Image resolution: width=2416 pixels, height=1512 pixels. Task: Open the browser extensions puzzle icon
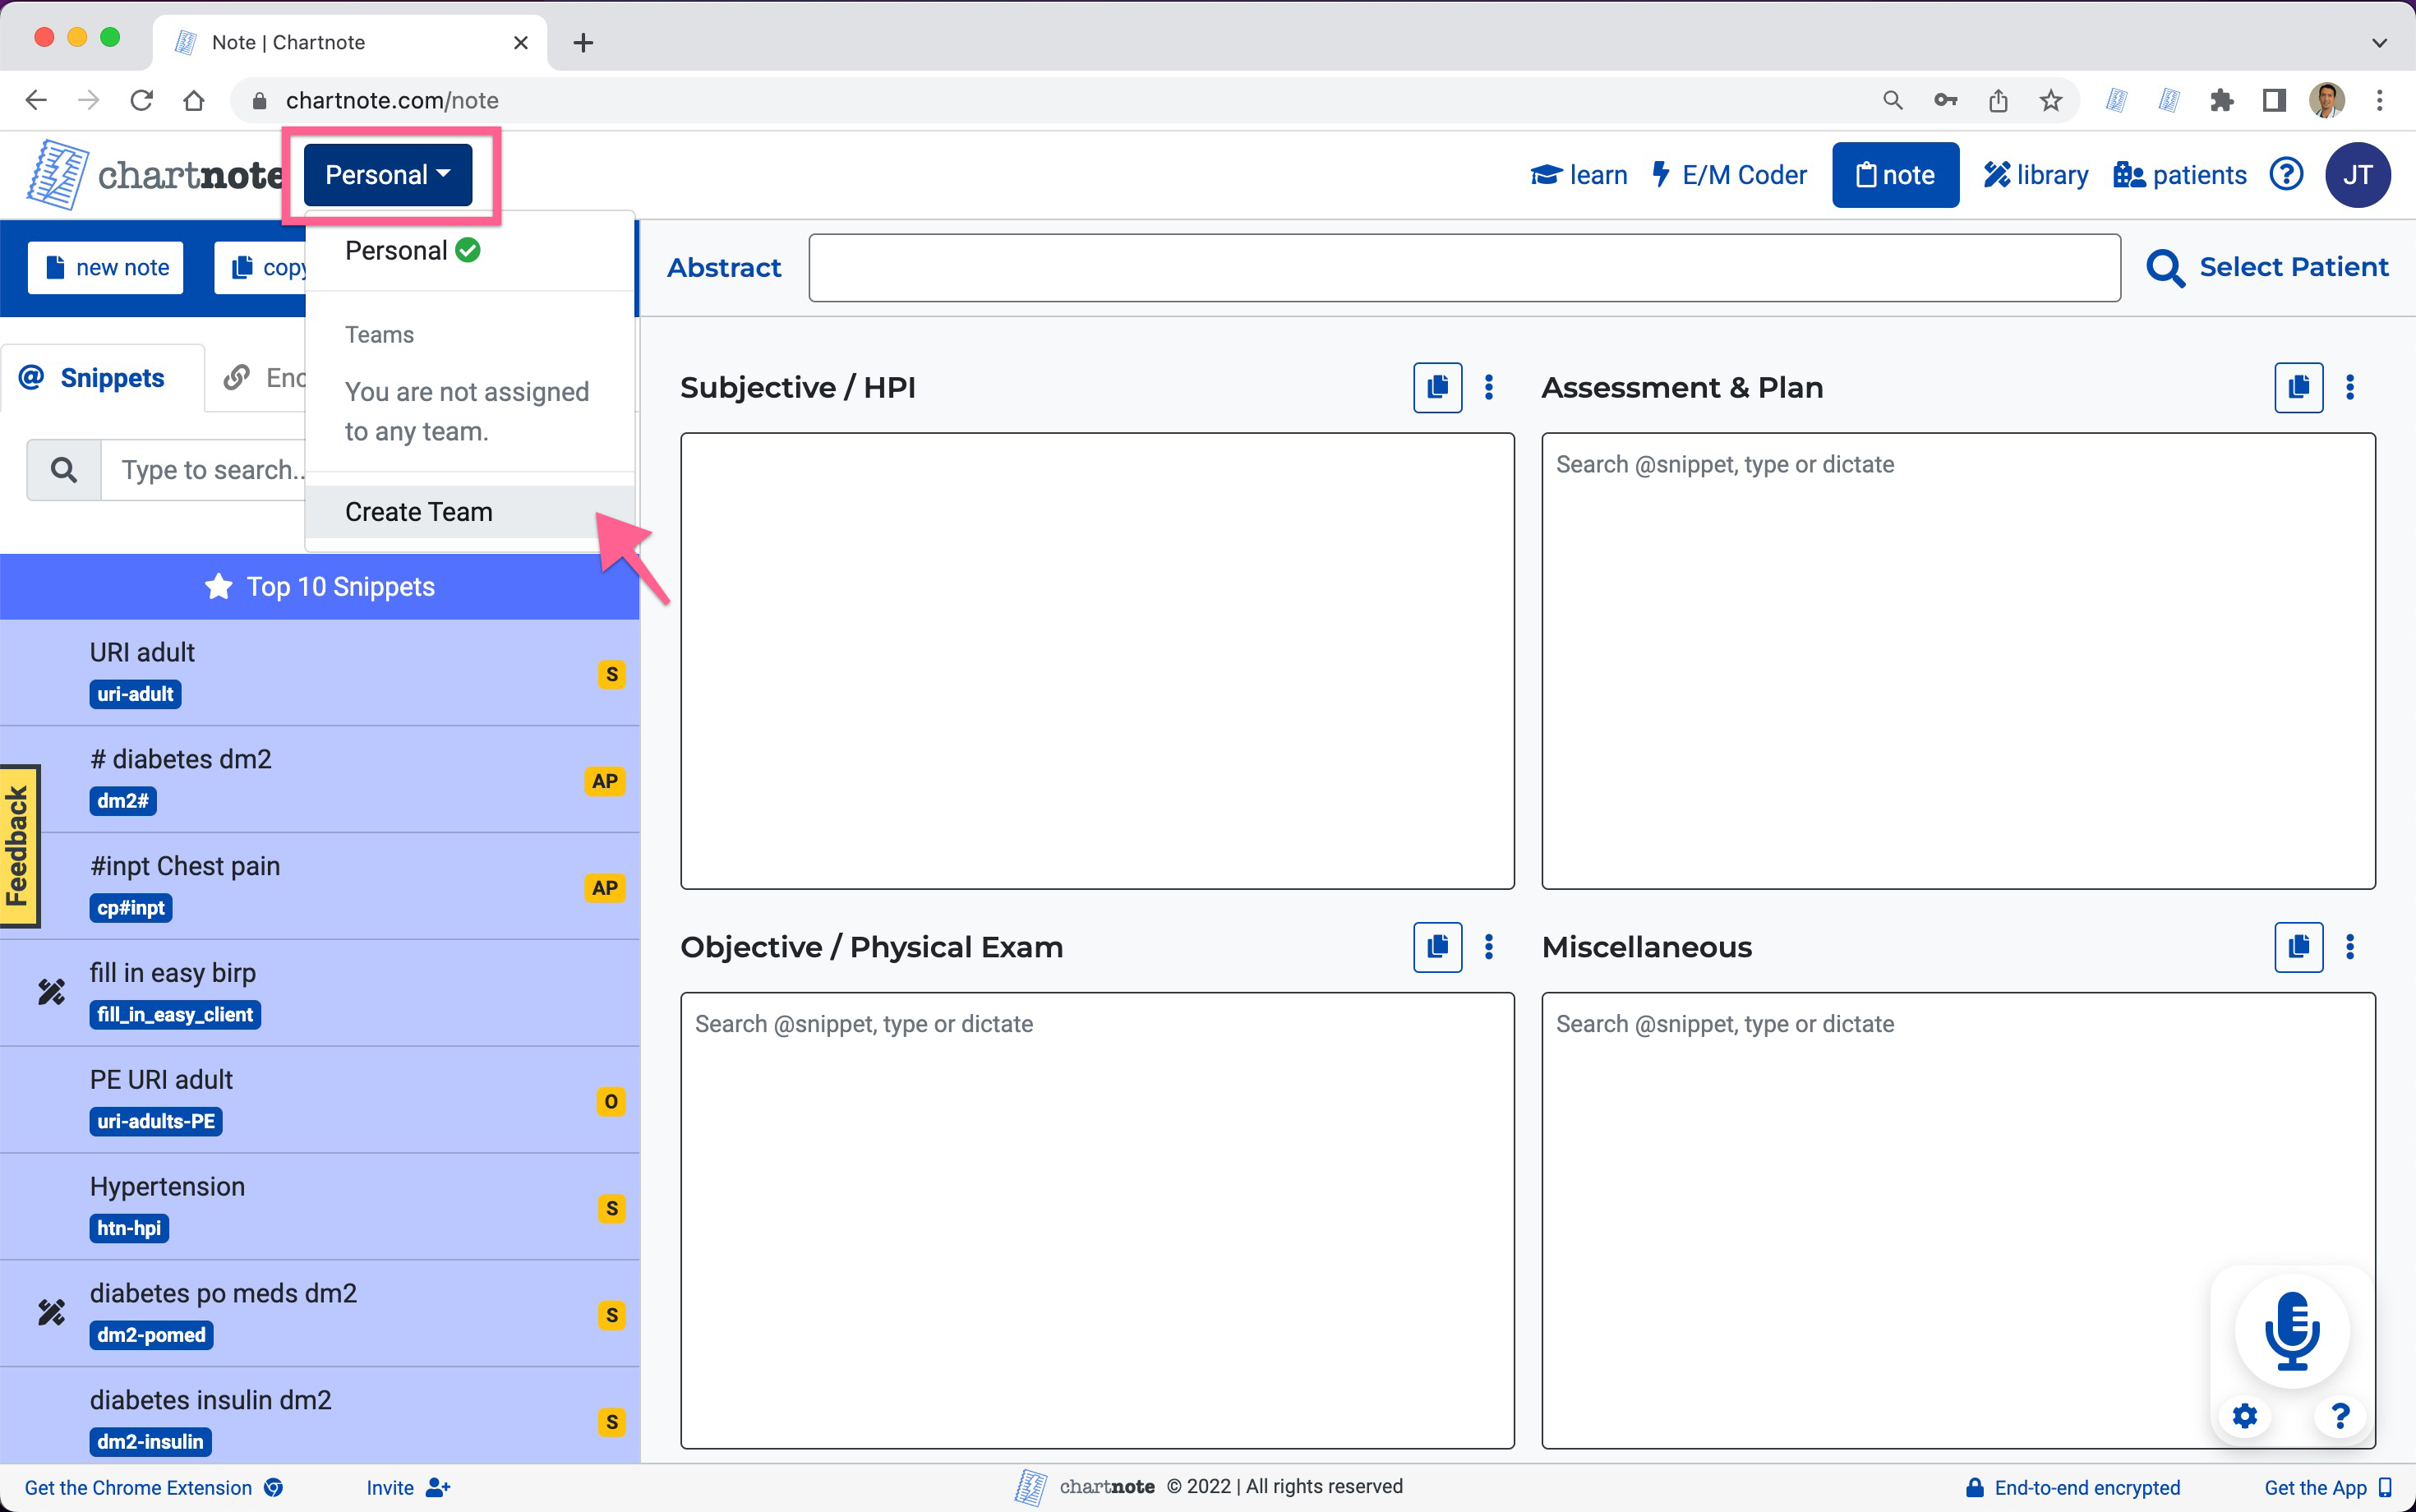click(x=2221, y=100)
